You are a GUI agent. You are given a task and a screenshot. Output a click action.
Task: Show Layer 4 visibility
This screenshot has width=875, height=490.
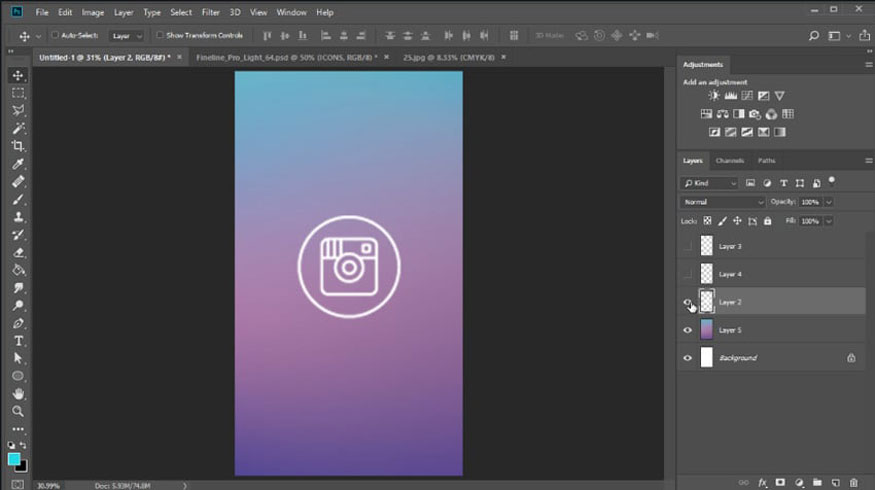[688, 274]
